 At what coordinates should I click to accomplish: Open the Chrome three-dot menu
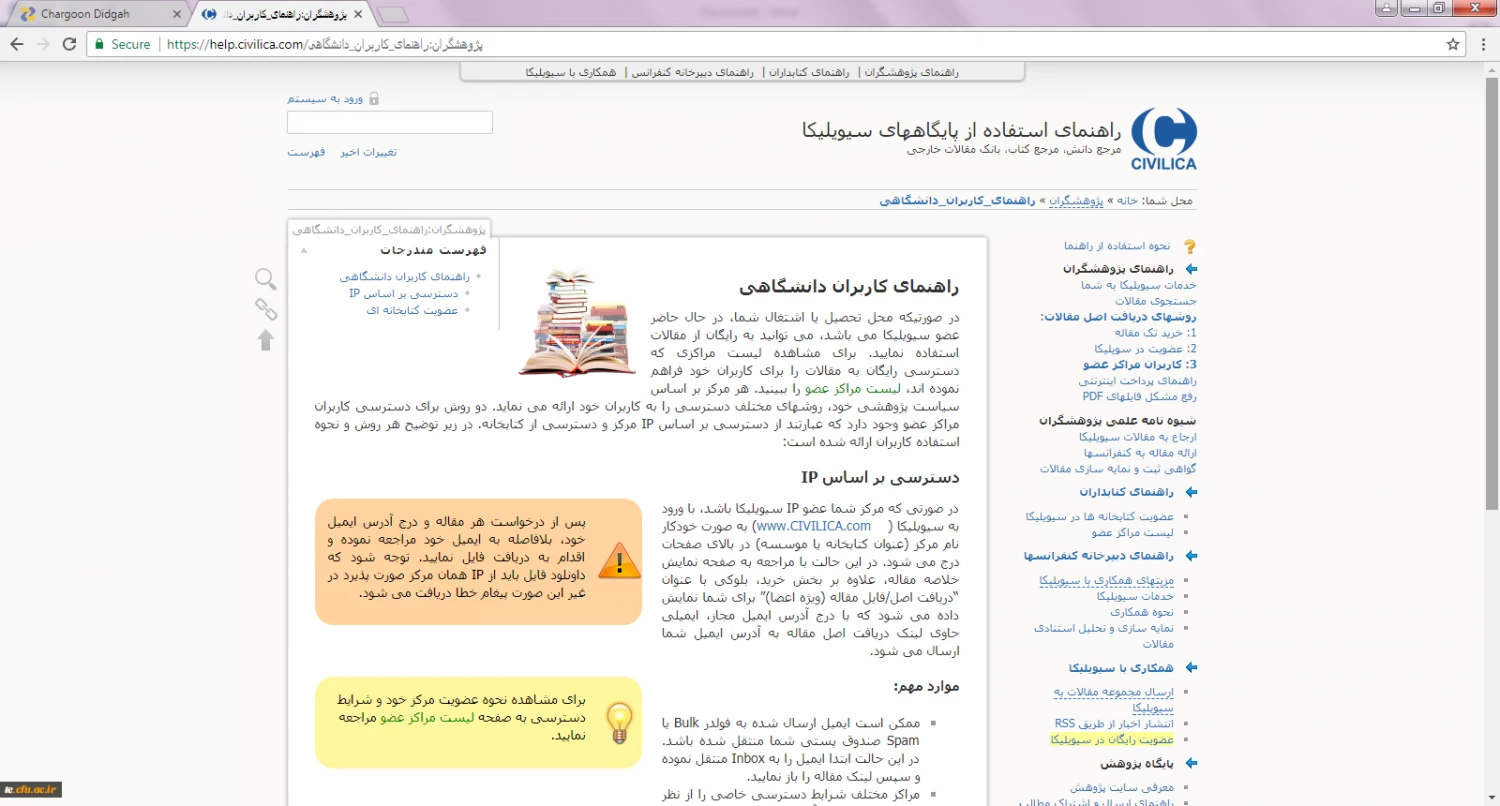pos(1482,44)
